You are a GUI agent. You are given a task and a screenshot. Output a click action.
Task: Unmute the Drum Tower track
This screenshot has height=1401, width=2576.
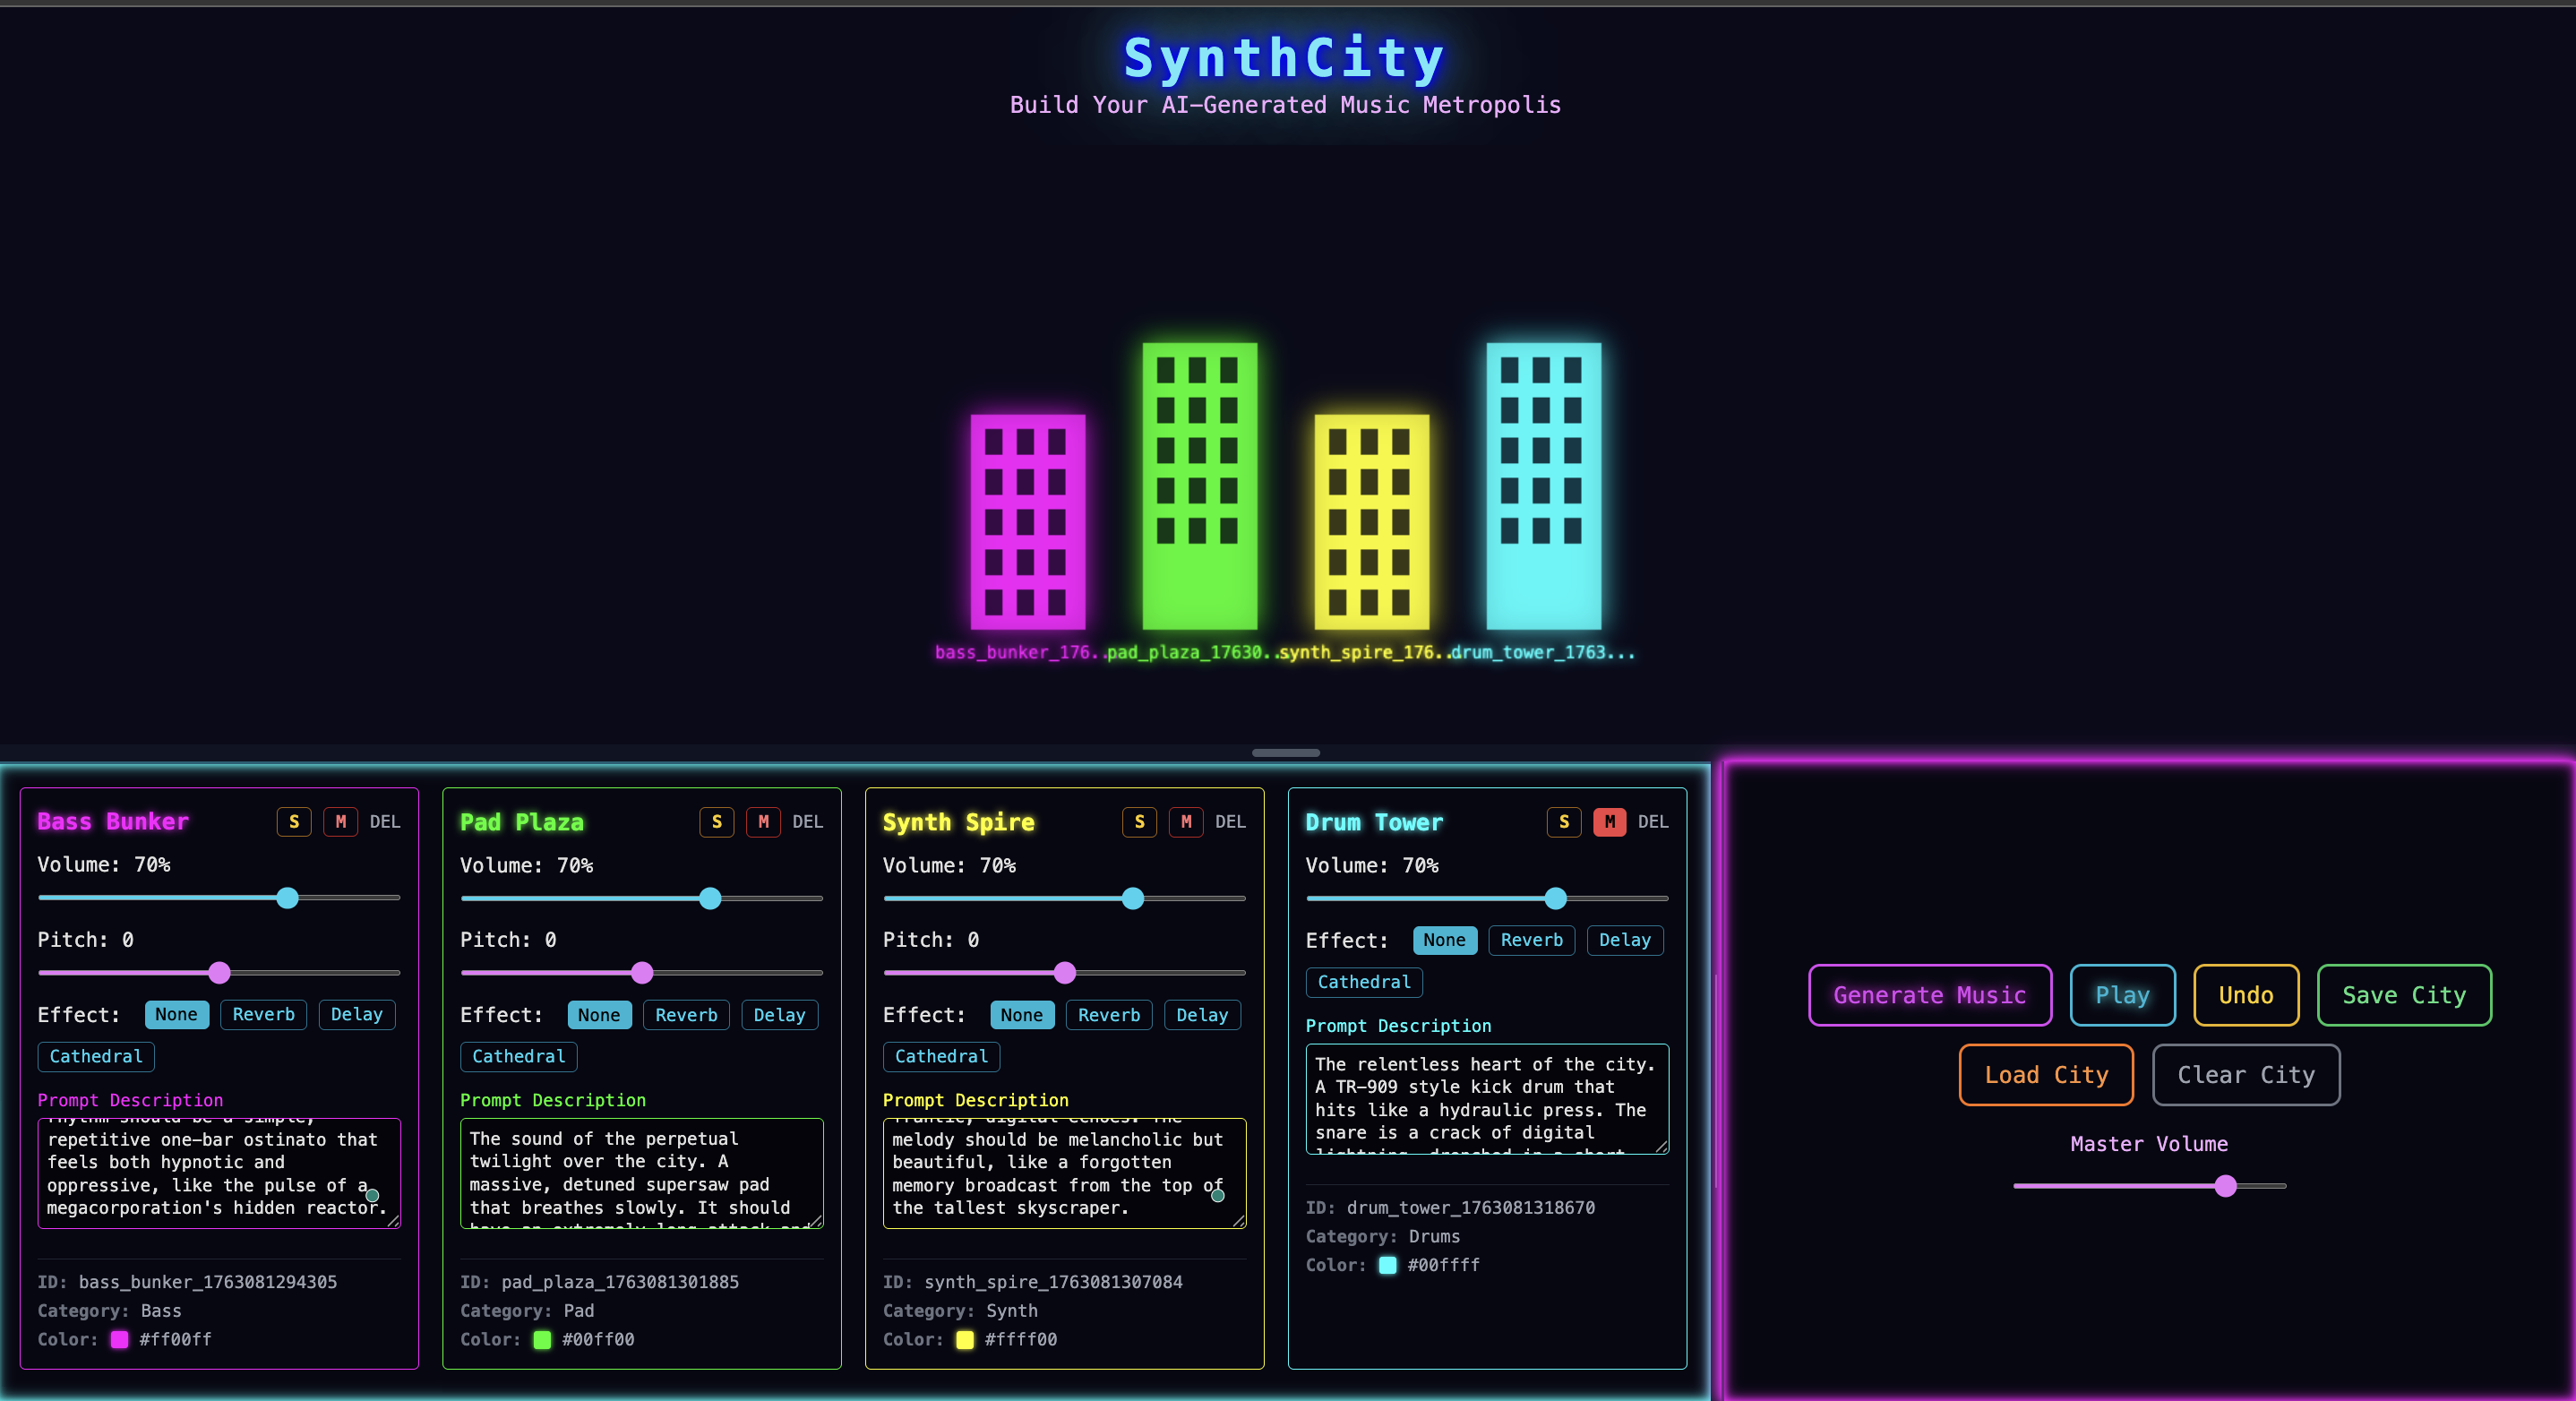[1608, 821]
